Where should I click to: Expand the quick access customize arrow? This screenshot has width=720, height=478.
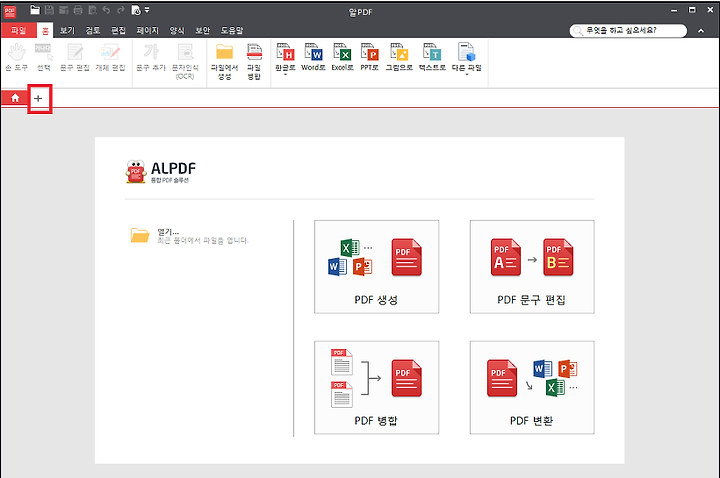147,10
